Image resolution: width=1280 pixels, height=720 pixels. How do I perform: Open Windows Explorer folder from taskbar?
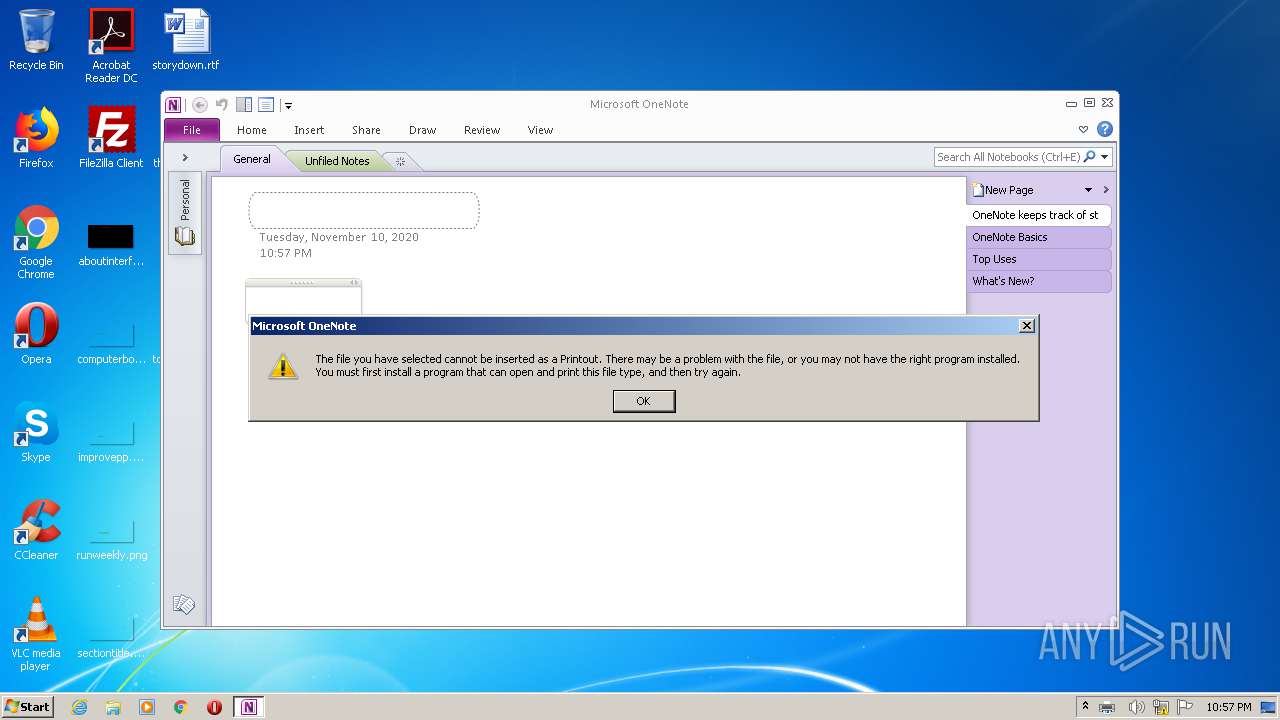click(x=113, y=707)
